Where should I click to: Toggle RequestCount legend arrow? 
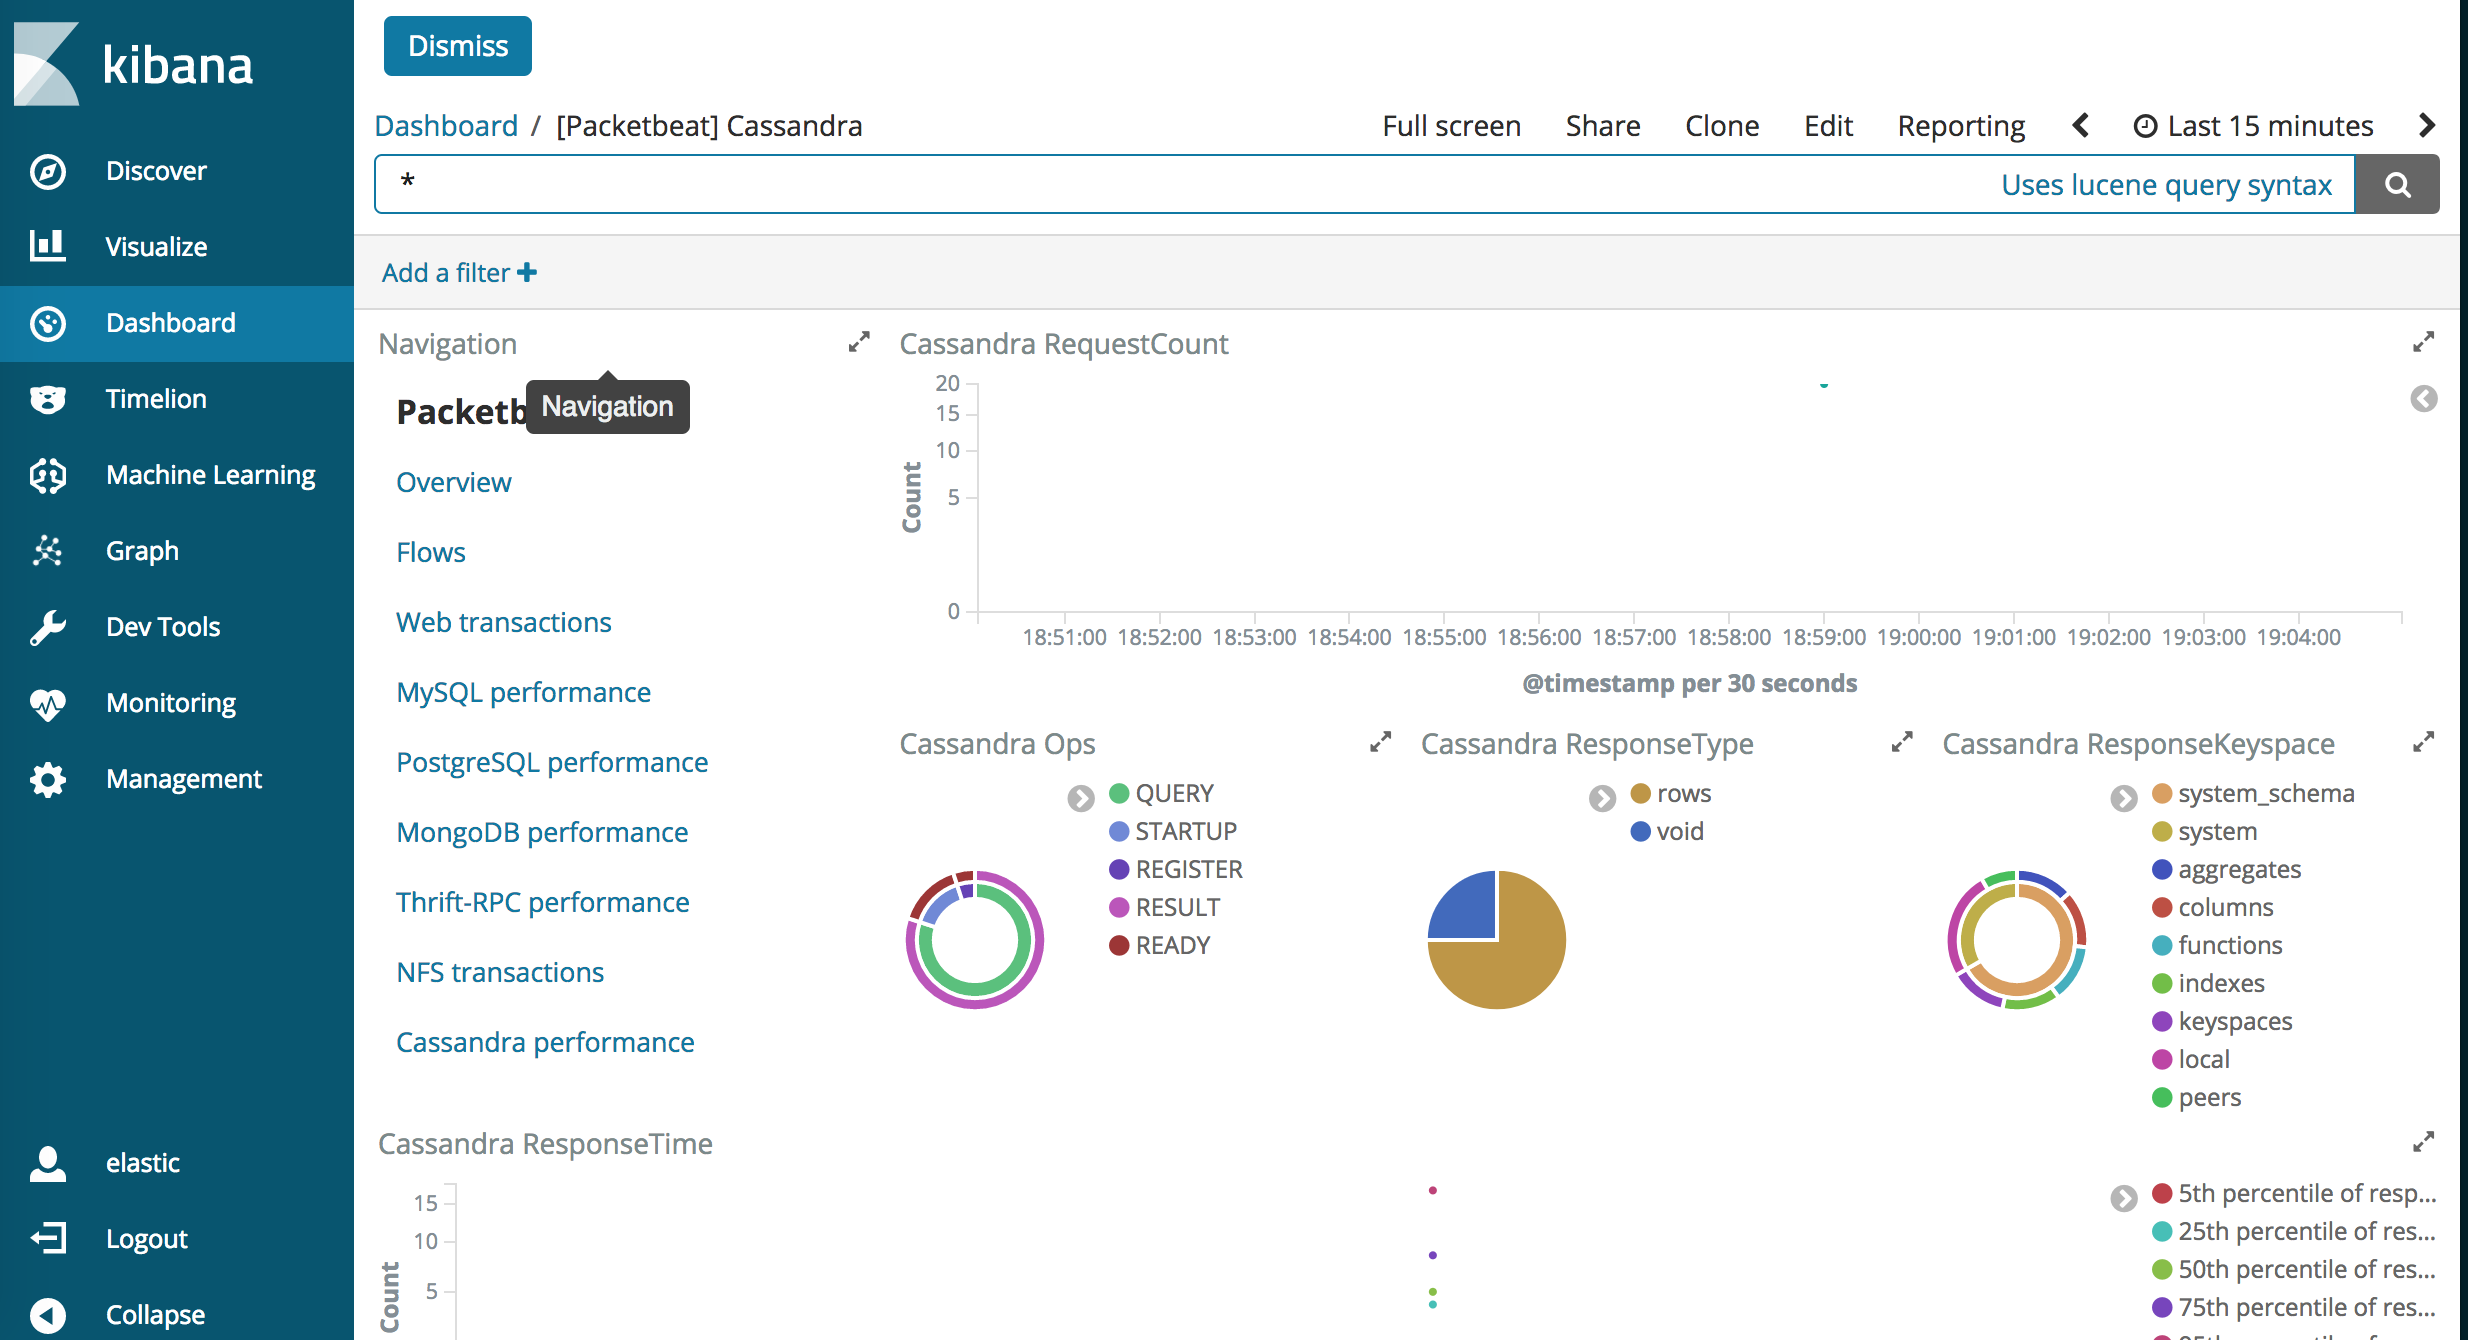[x=2423, y=399]
